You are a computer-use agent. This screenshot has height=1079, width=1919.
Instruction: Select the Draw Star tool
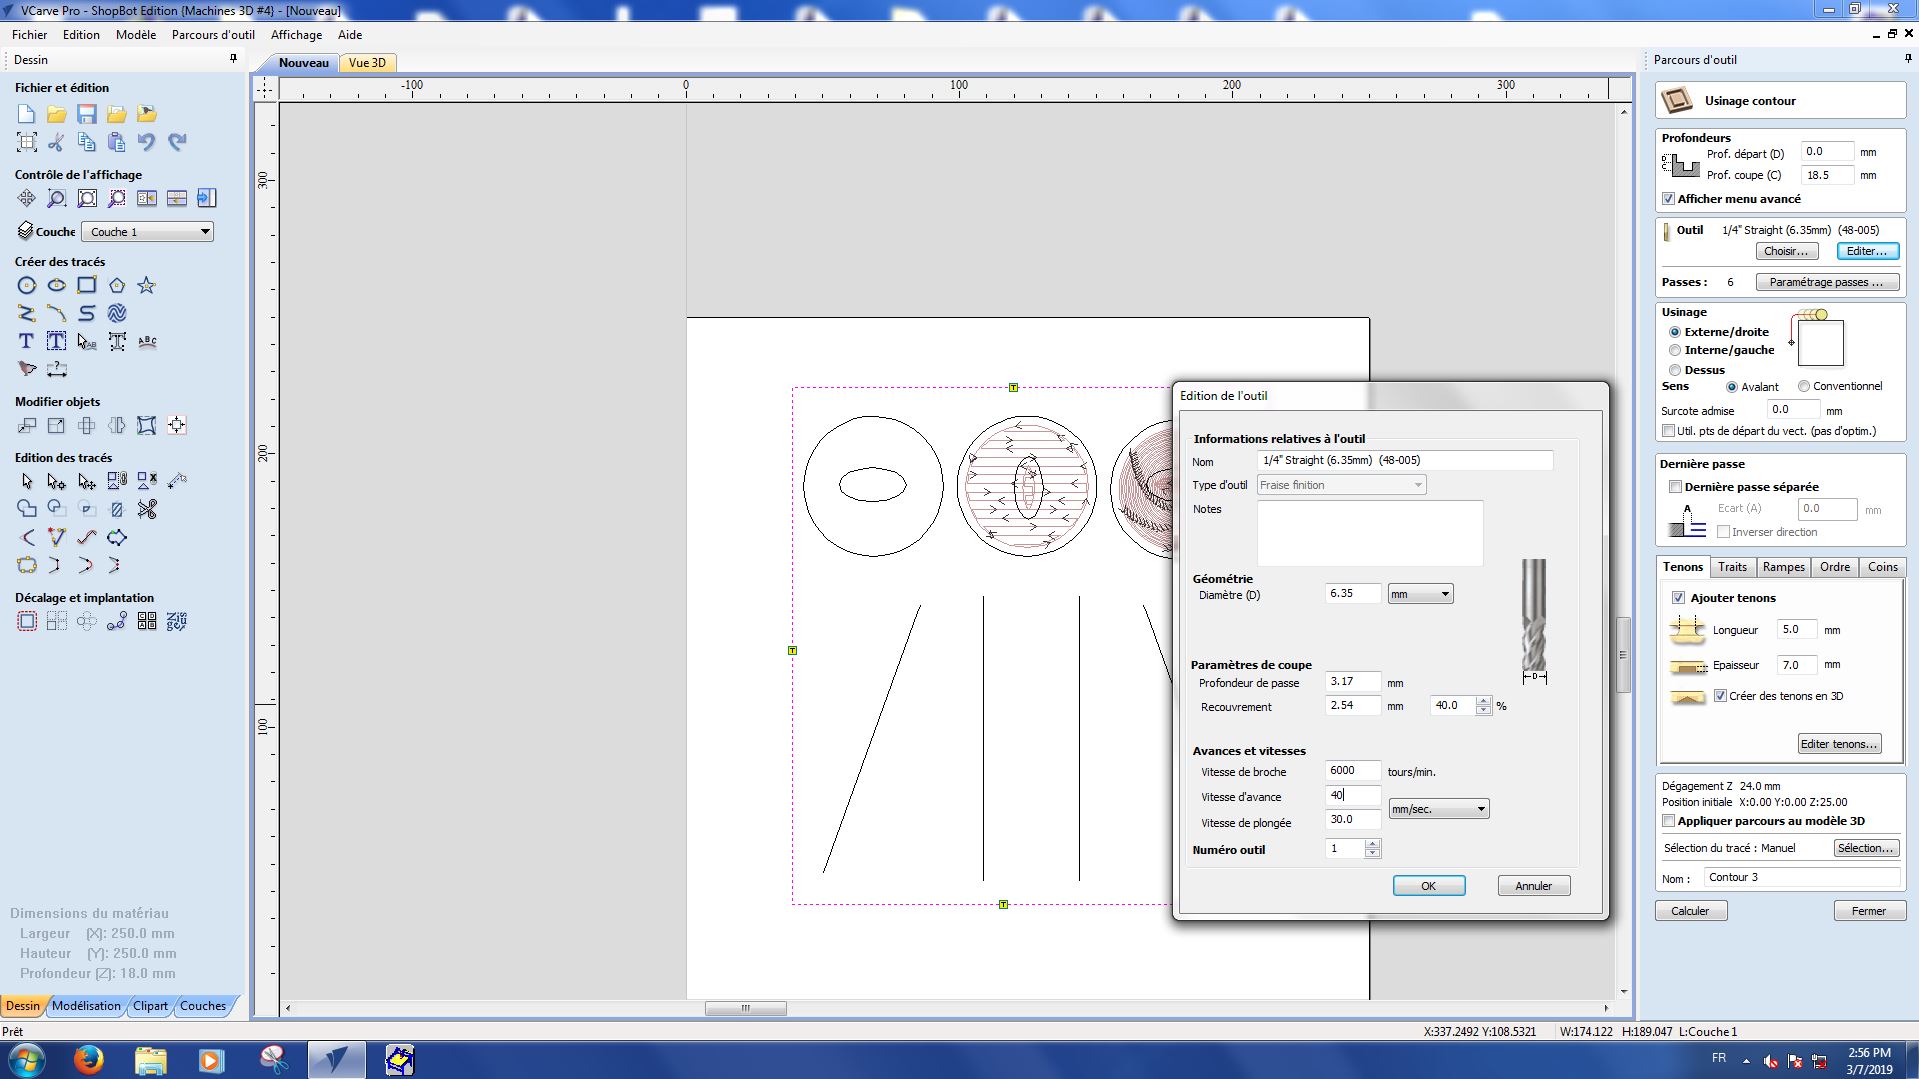(147, 286)
